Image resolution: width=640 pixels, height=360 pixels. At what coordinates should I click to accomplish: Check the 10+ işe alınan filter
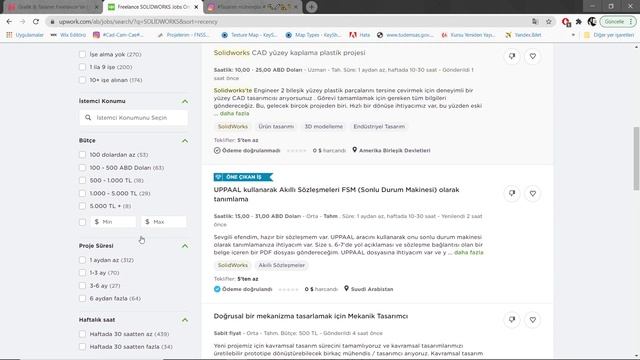tap(82, 80)
